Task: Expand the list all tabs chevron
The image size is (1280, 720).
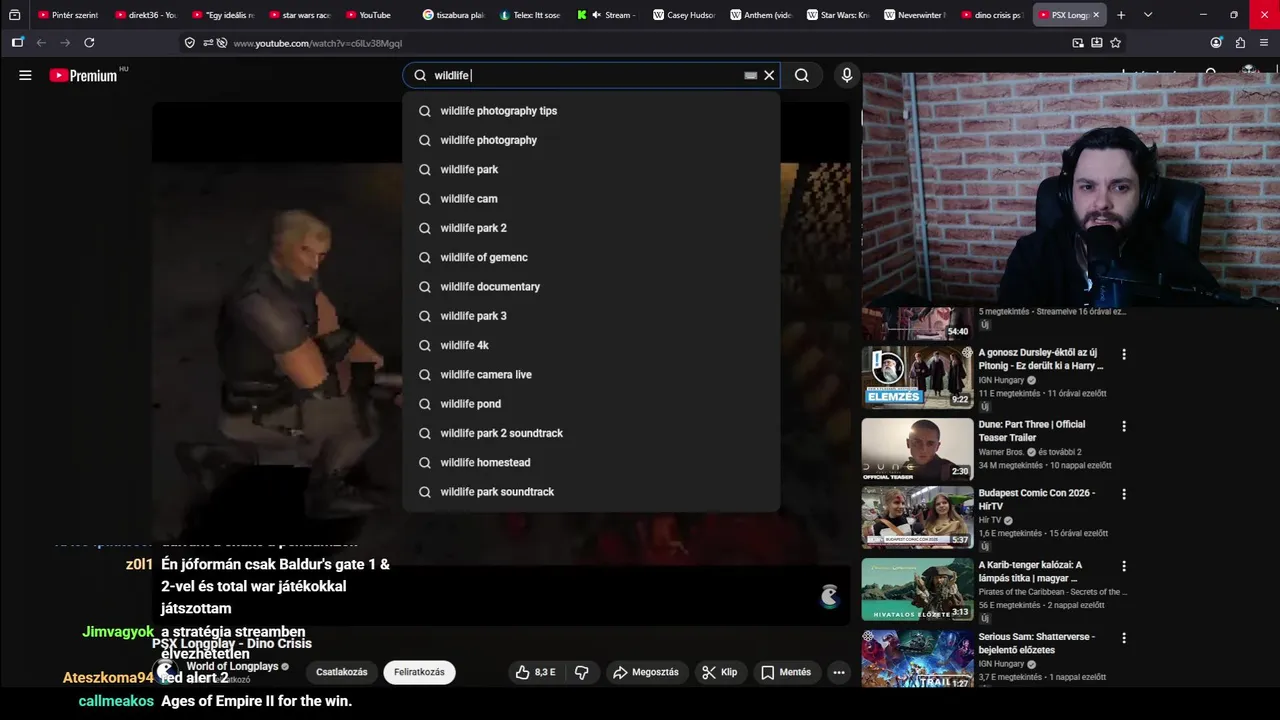Action: (1147, 15)
